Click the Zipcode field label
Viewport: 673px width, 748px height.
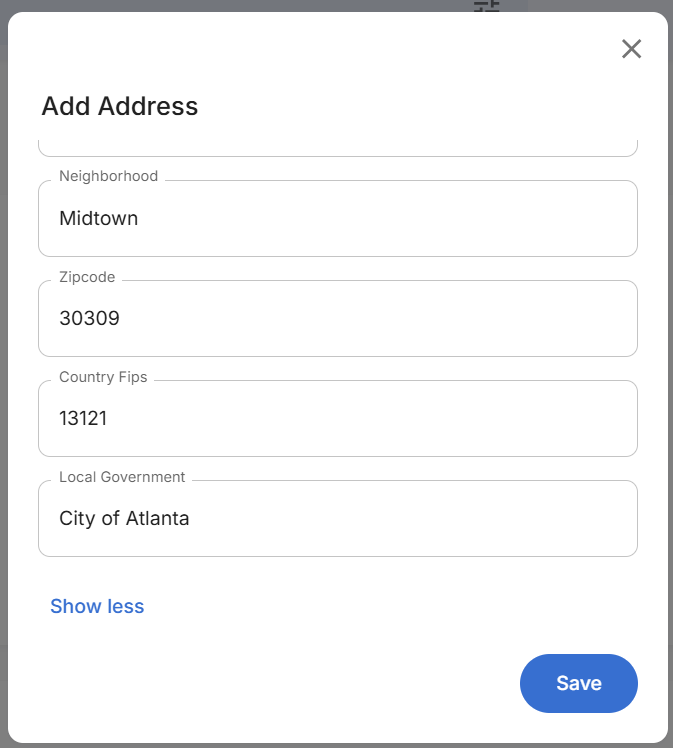pos(87,277)
